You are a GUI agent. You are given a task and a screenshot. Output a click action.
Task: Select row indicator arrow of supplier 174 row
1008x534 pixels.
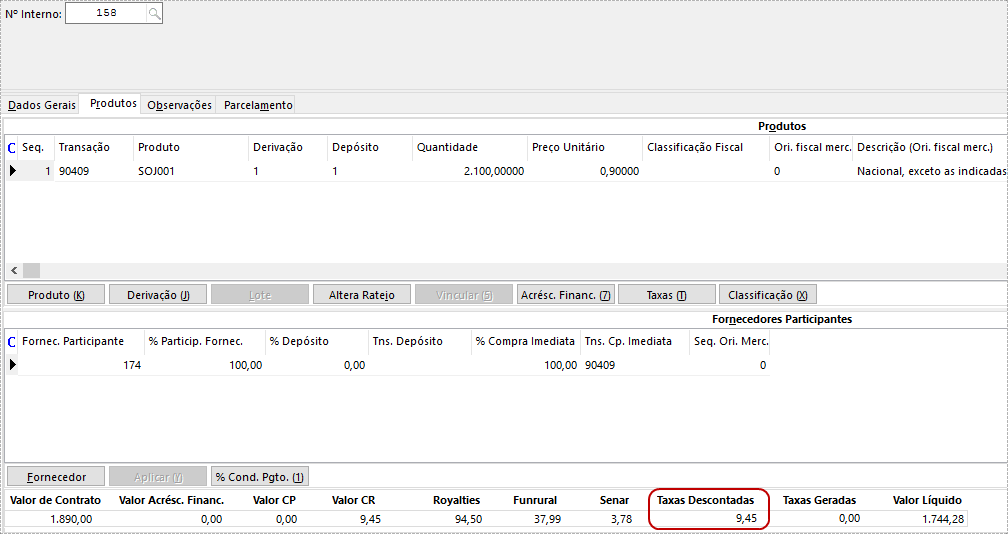click(x=13, y=365)
